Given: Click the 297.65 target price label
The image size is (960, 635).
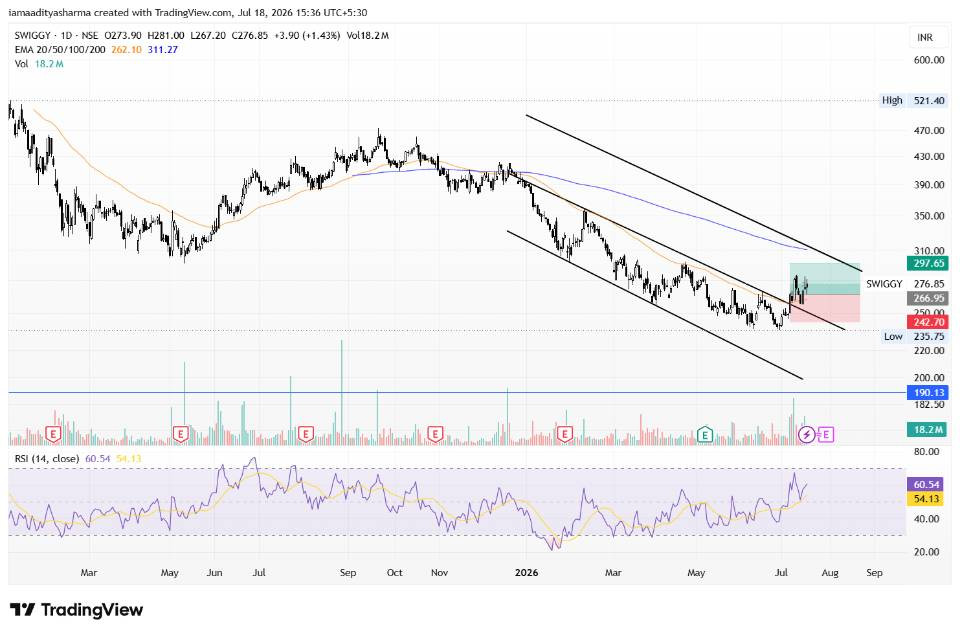Looking at the screenshot, I should (928, 263).
